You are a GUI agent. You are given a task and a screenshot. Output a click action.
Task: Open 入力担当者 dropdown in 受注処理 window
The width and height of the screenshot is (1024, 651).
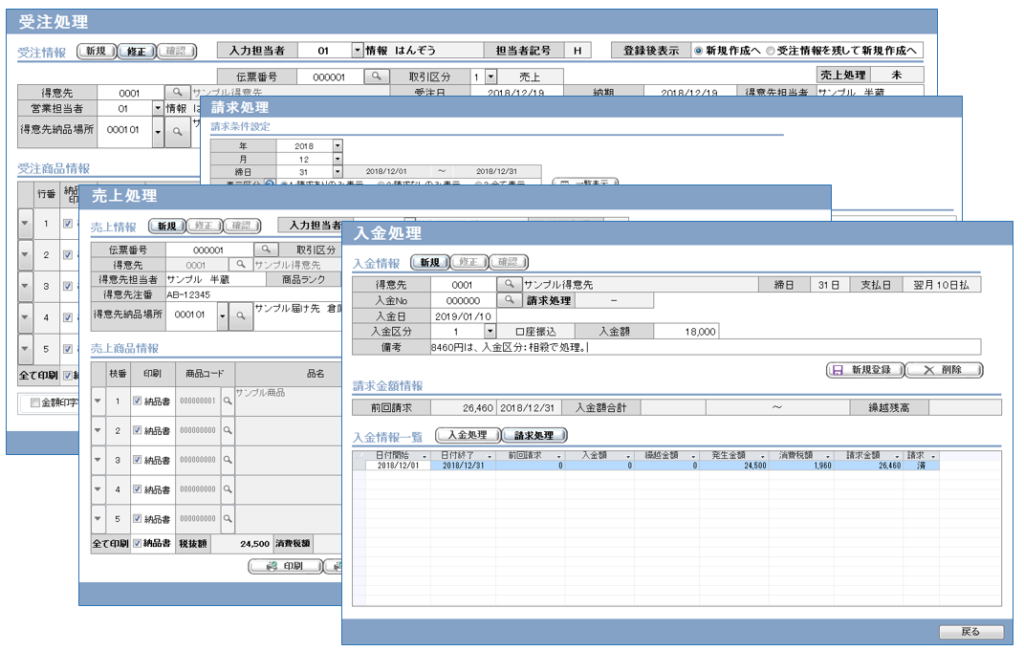pyautogui.click(x=357, y=50)
